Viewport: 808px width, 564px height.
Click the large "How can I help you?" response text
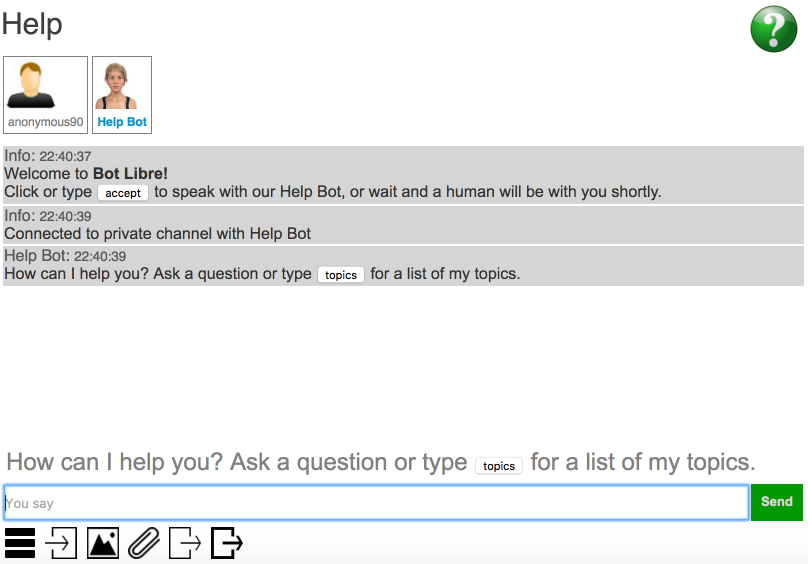[236, 462]
